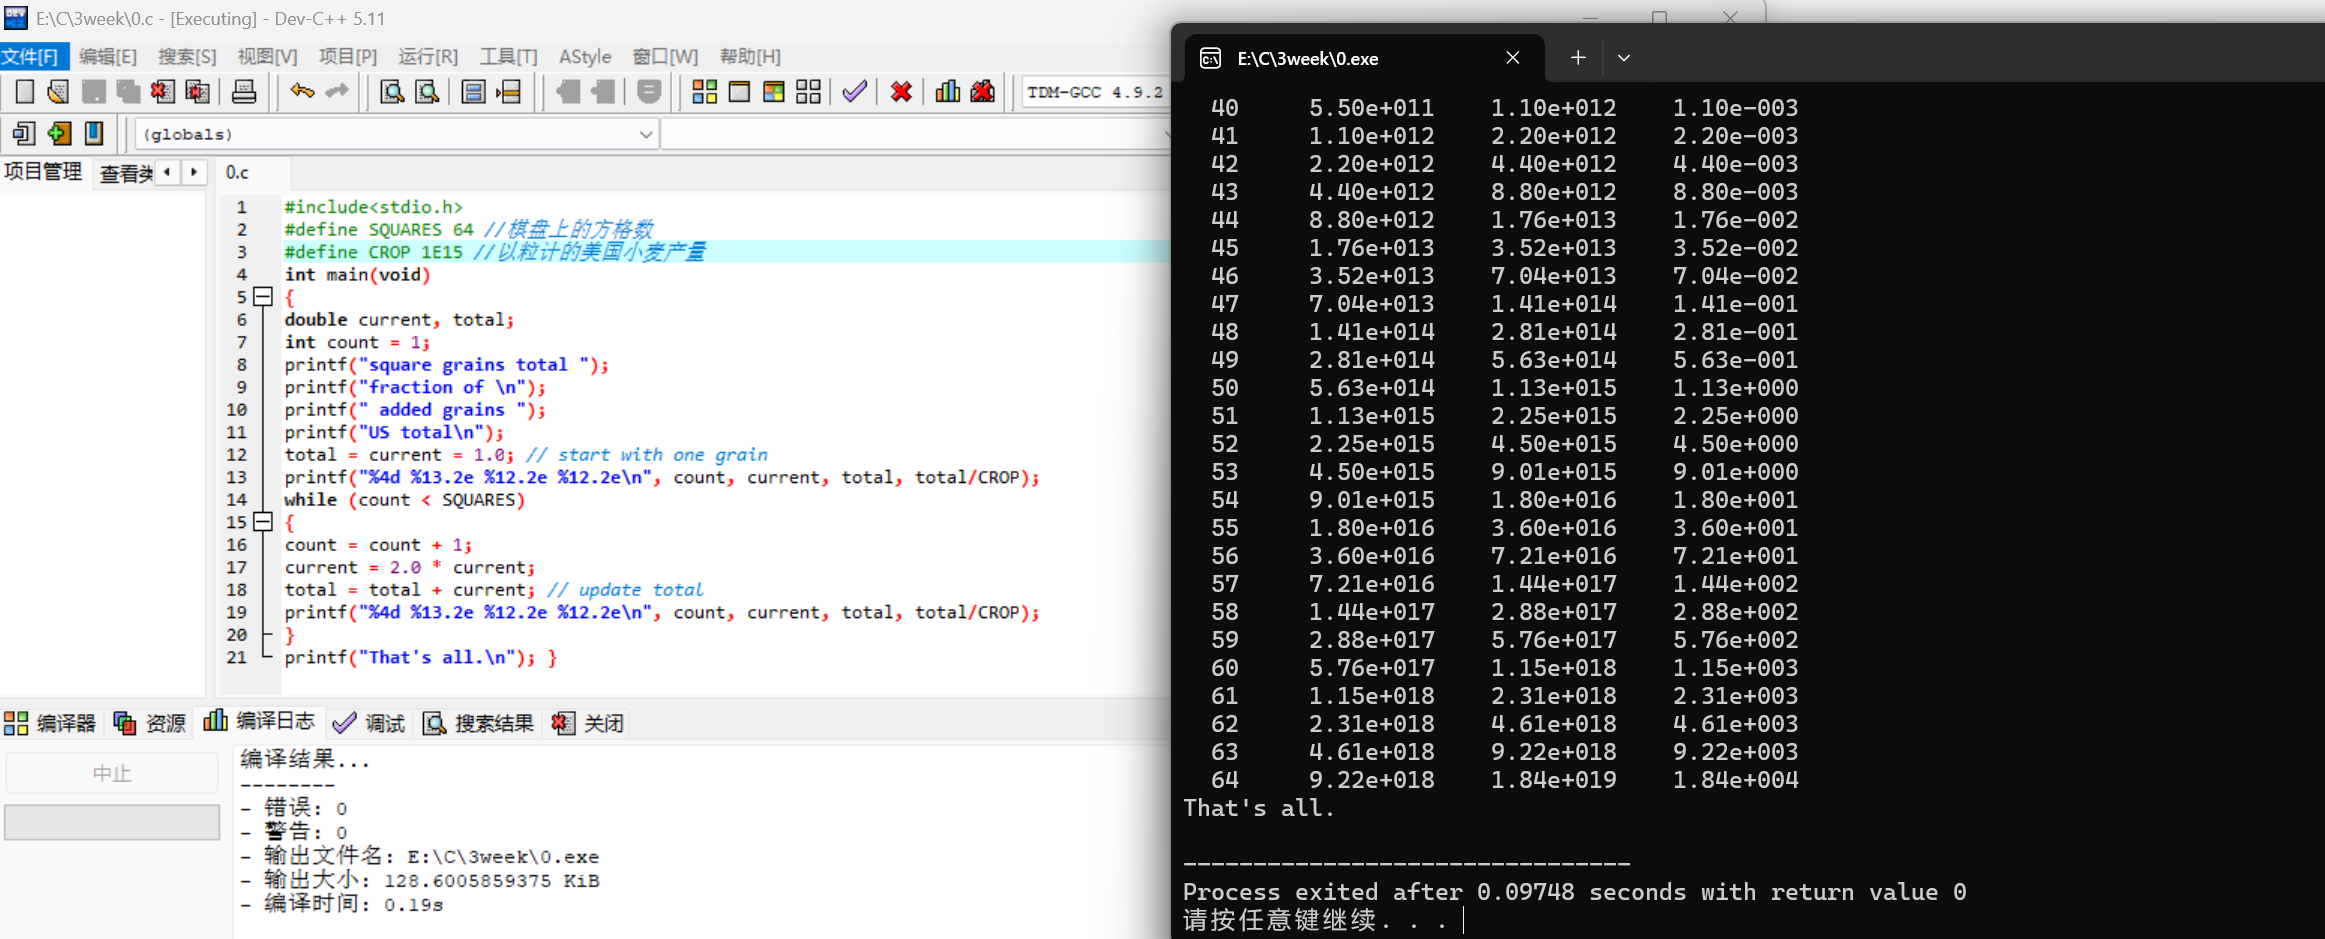Screen dimensions: 2325x939
Task: Open the (globals) scope dropdown
Action: (397, 134)
